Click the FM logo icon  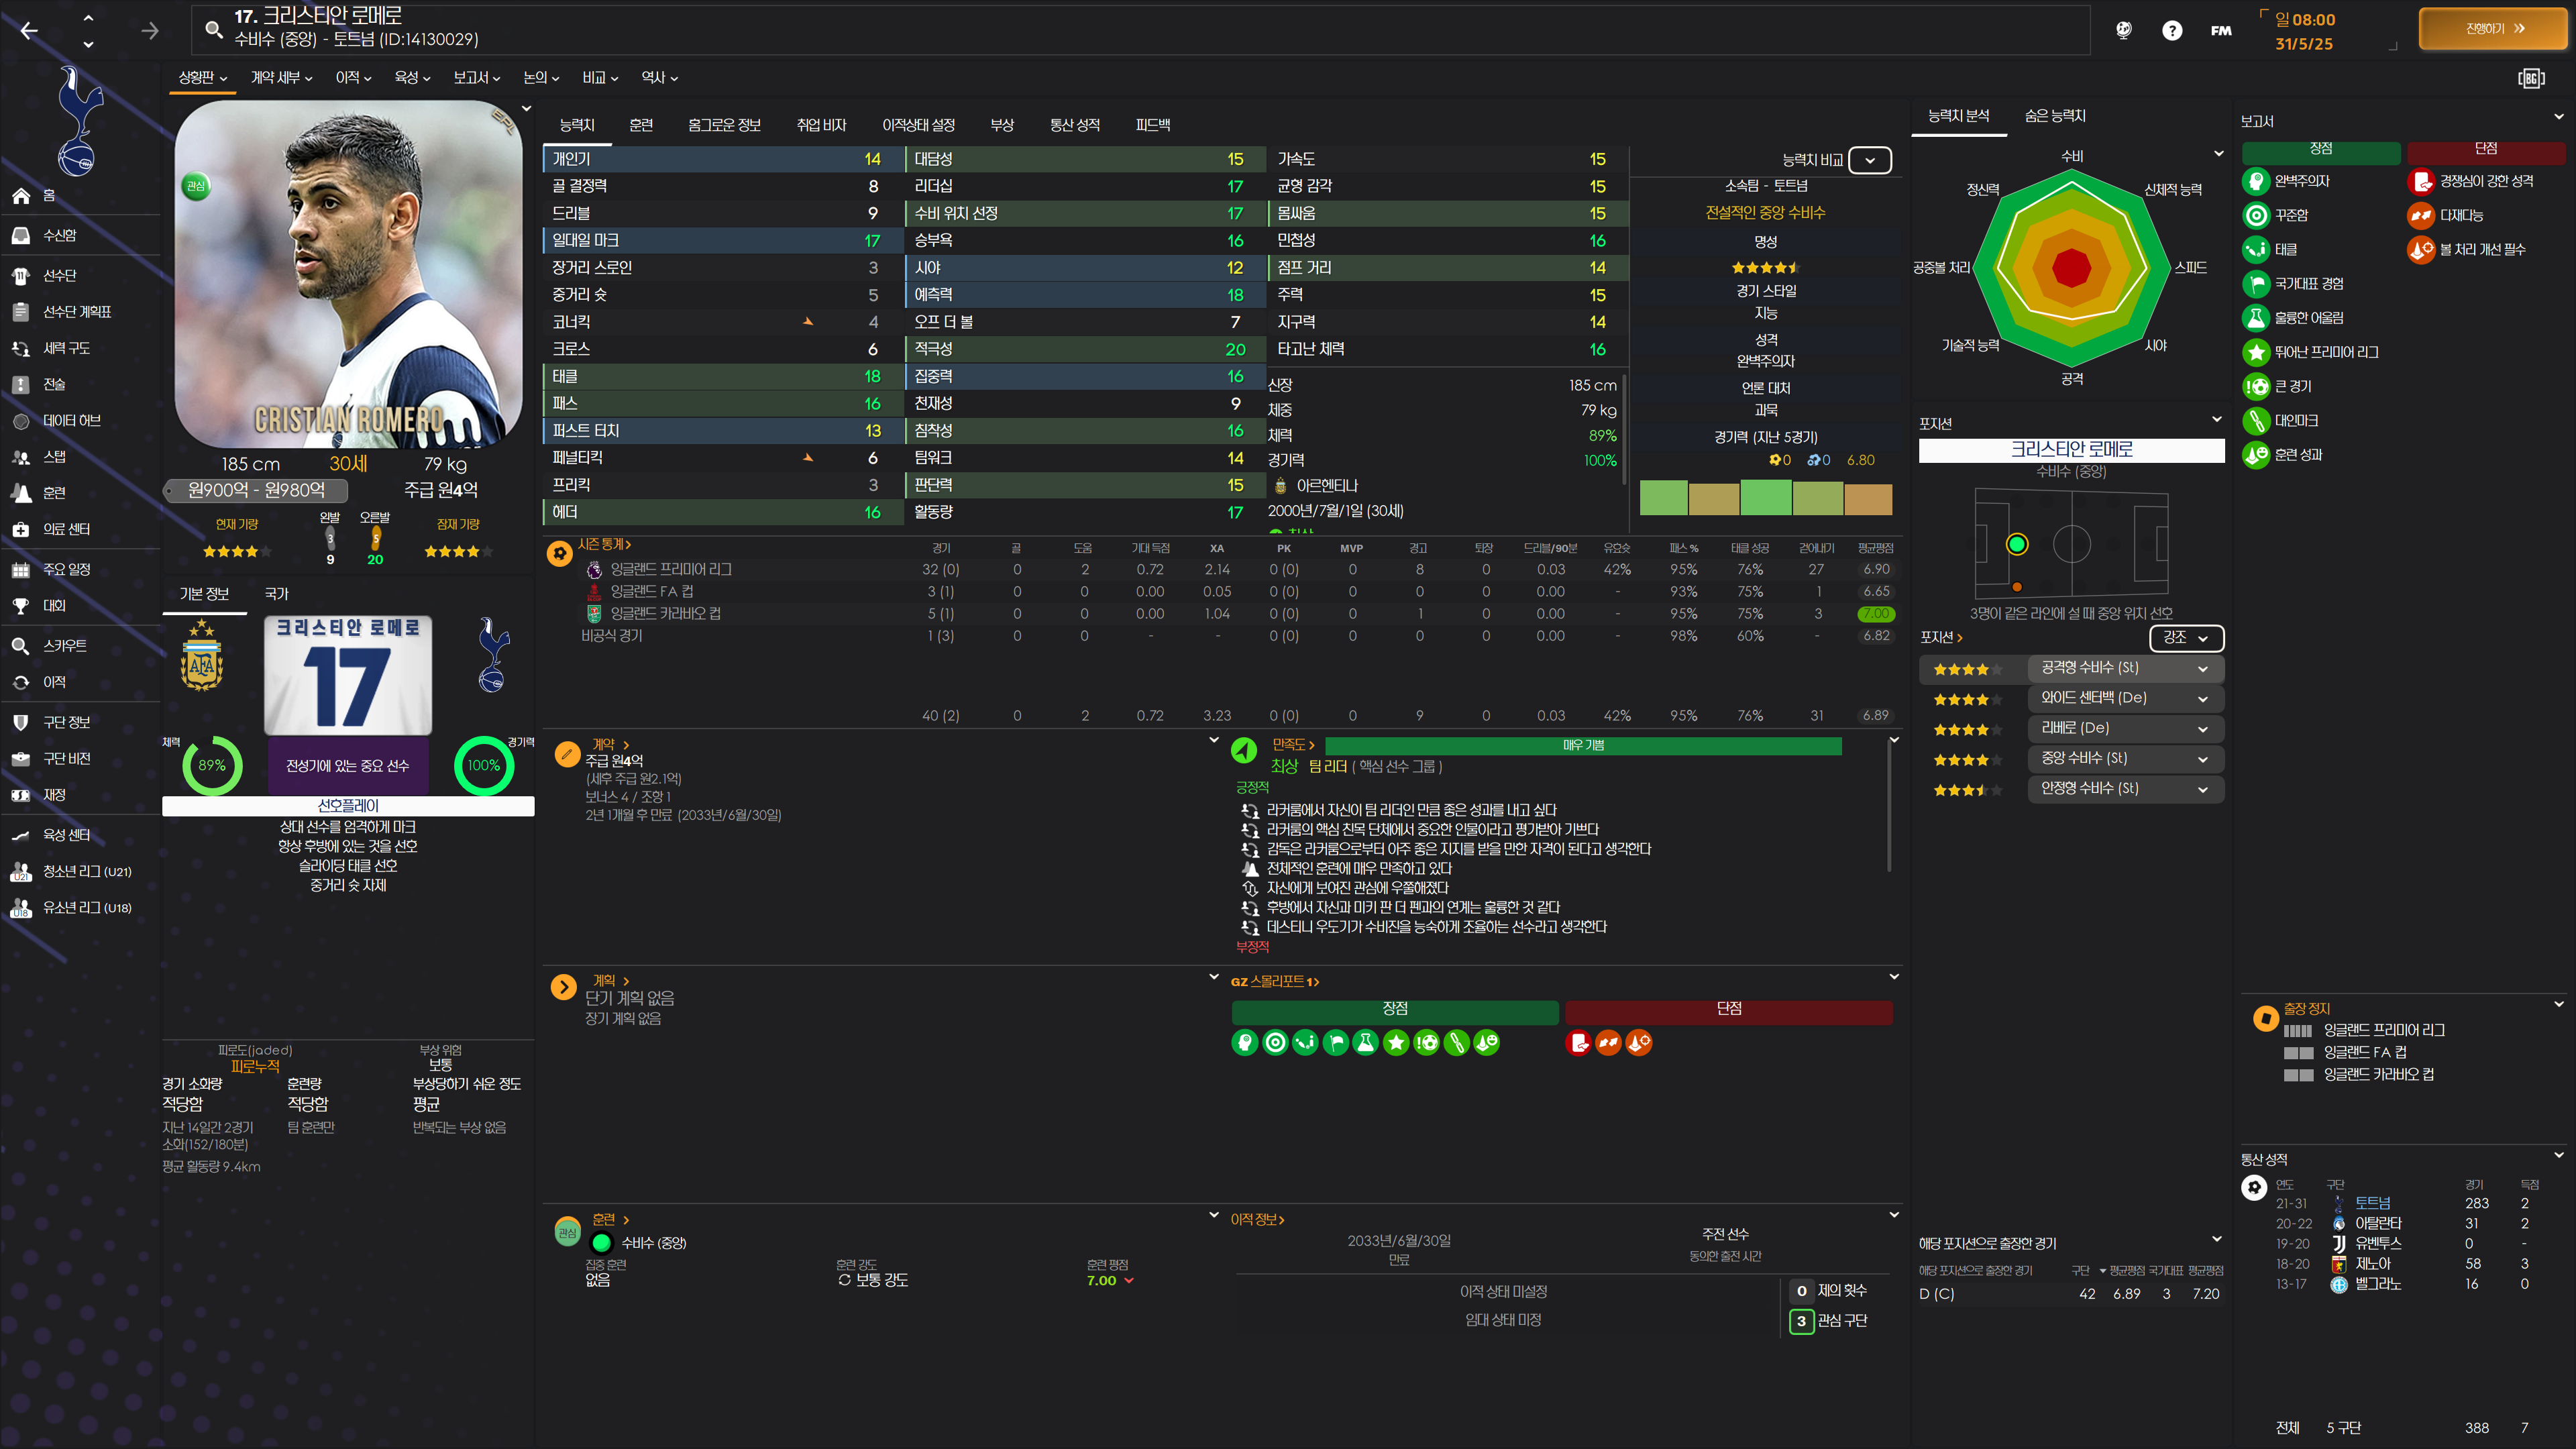pyautogui.click(x=2221, y=31)
